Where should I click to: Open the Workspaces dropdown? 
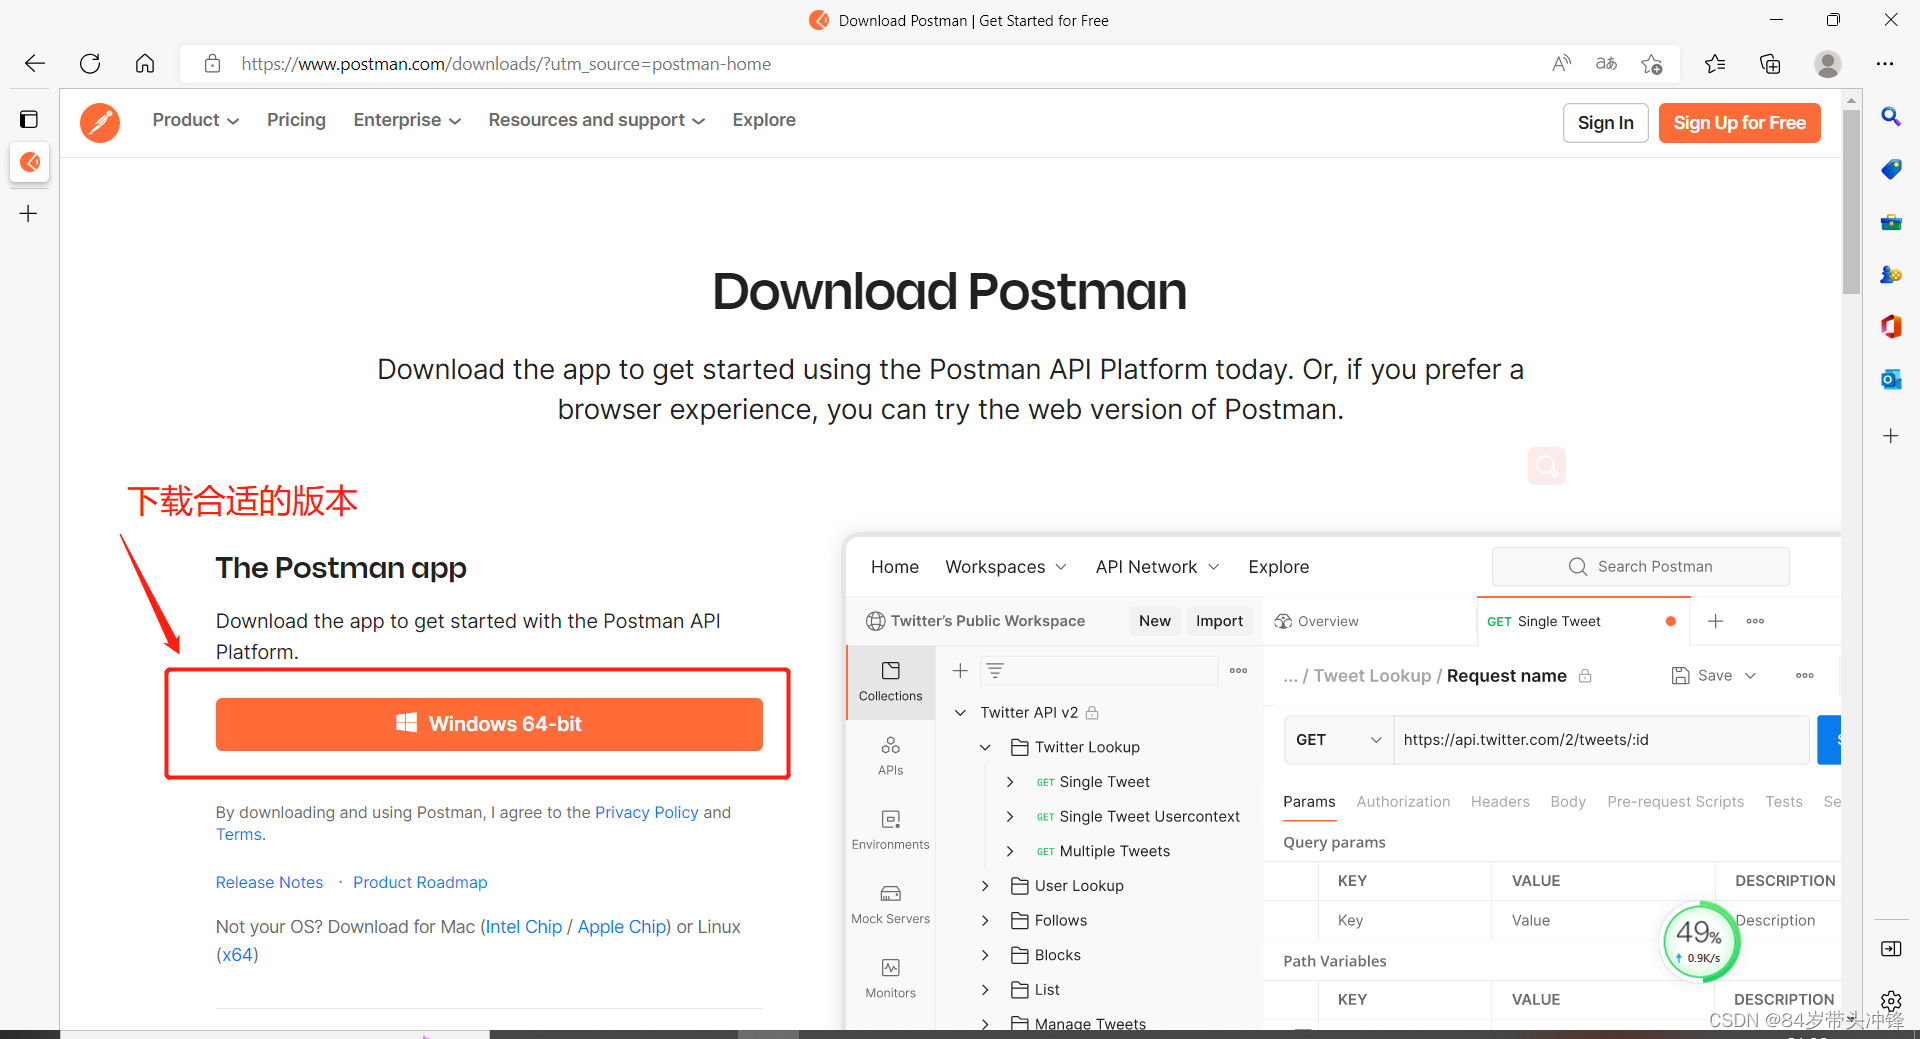1005,566
